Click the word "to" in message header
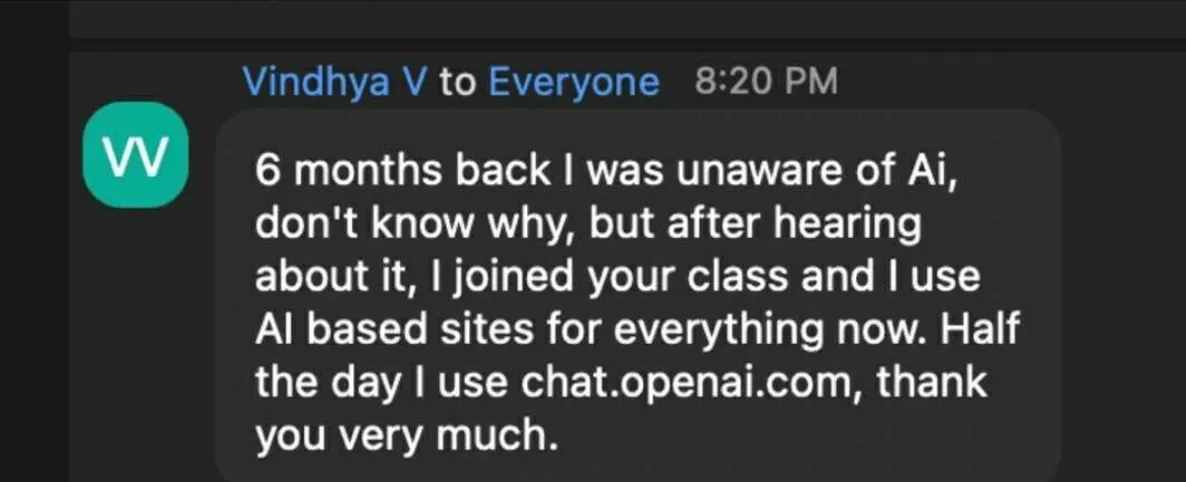 (456, 83)
